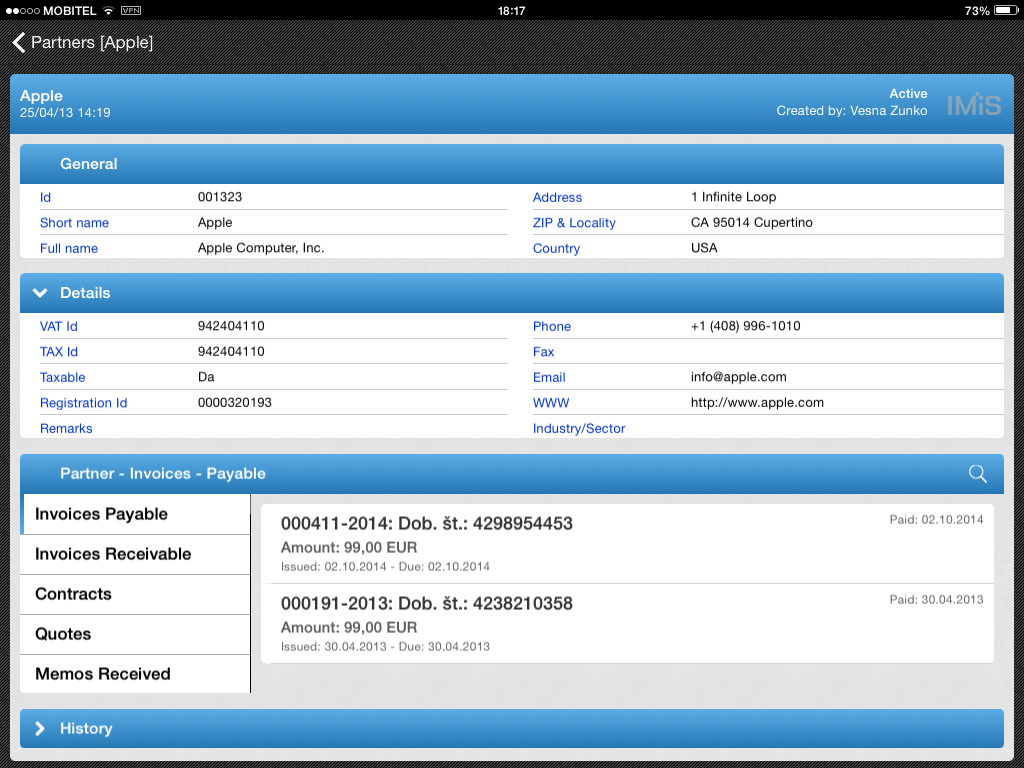The width and height of the screenshot is (1024, 768).
Task: Select the Id value 001323
Action: 219,197
